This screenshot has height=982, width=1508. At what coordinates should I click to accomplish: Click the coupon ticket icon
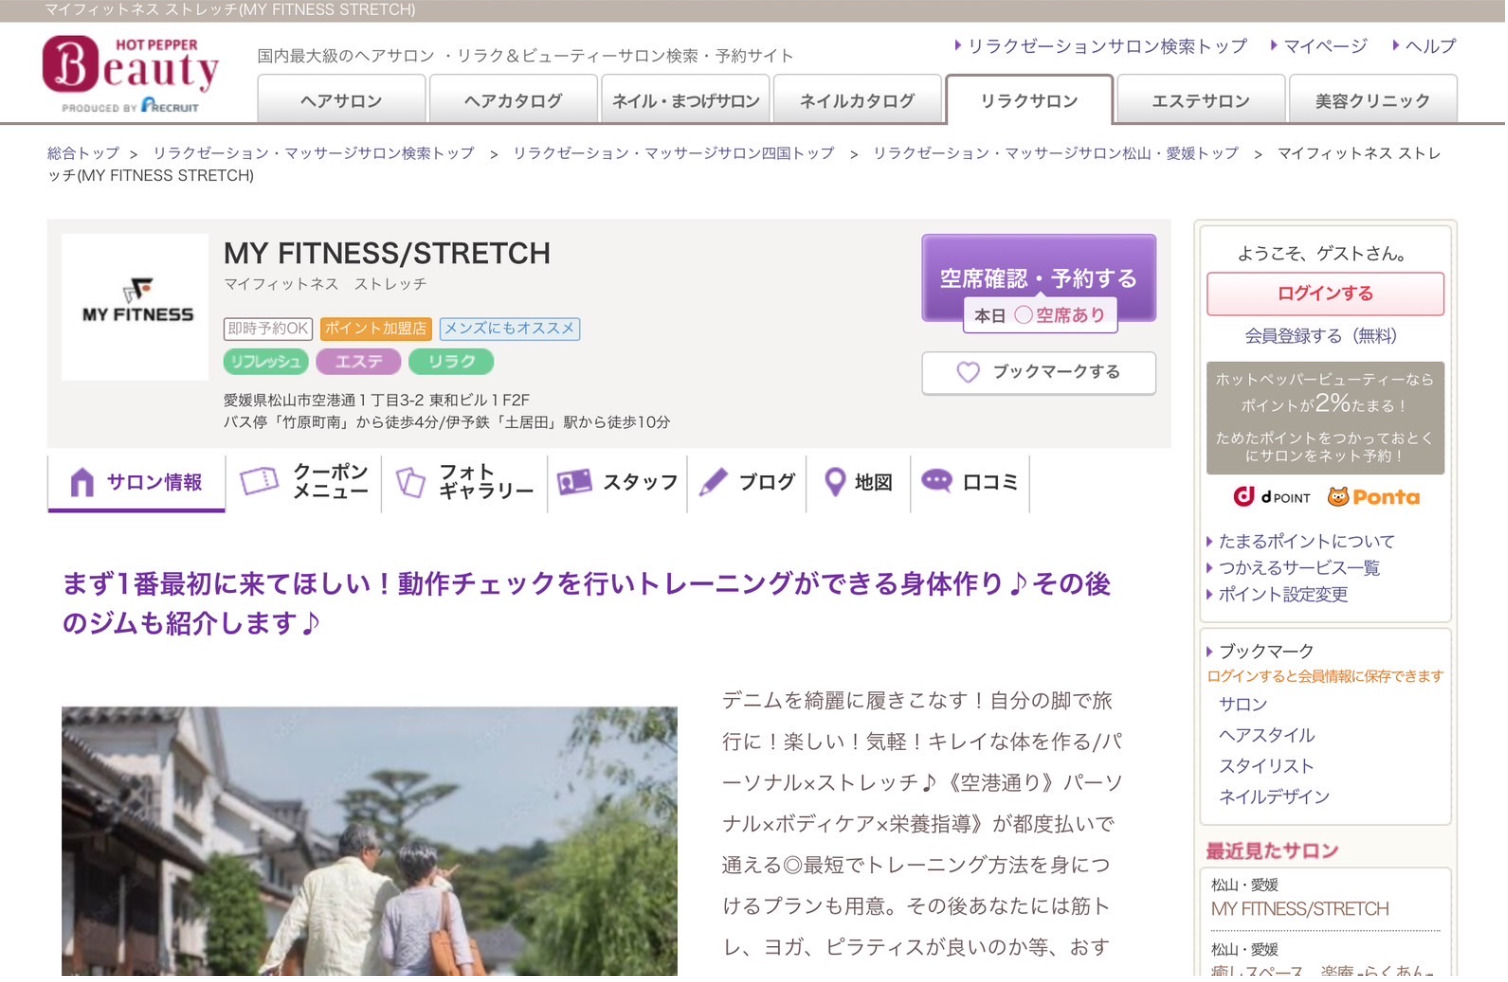[260, 481]
